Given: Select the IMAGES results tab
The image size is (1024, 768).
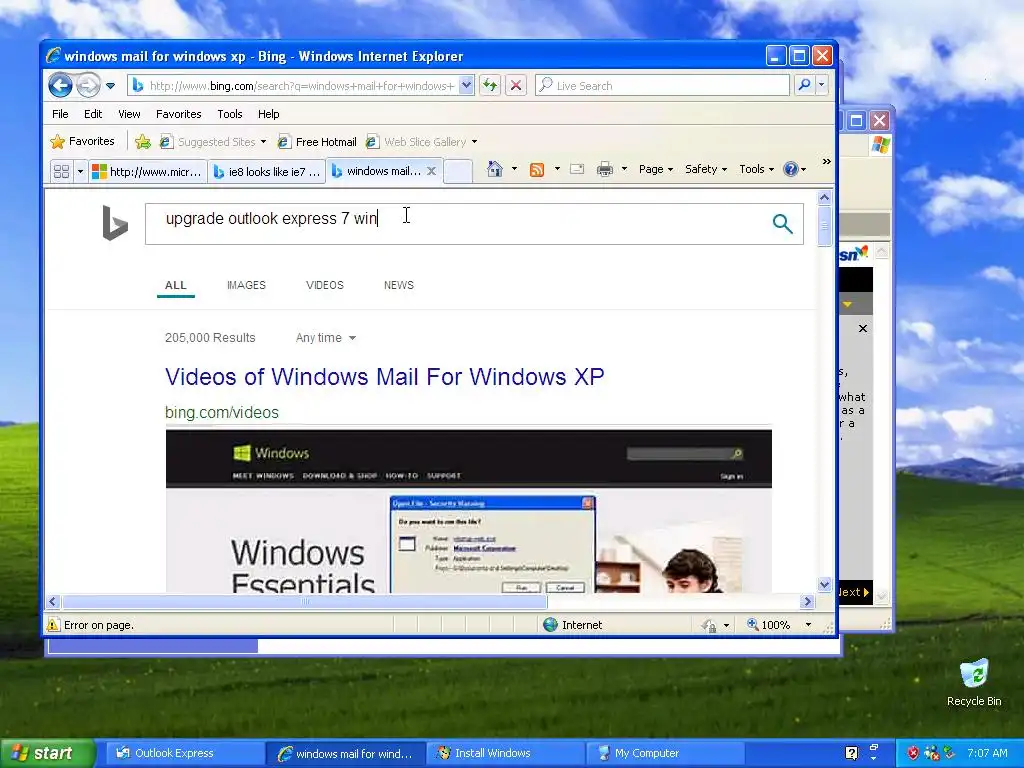Looking at the screenshot, I should pos(246,285).
